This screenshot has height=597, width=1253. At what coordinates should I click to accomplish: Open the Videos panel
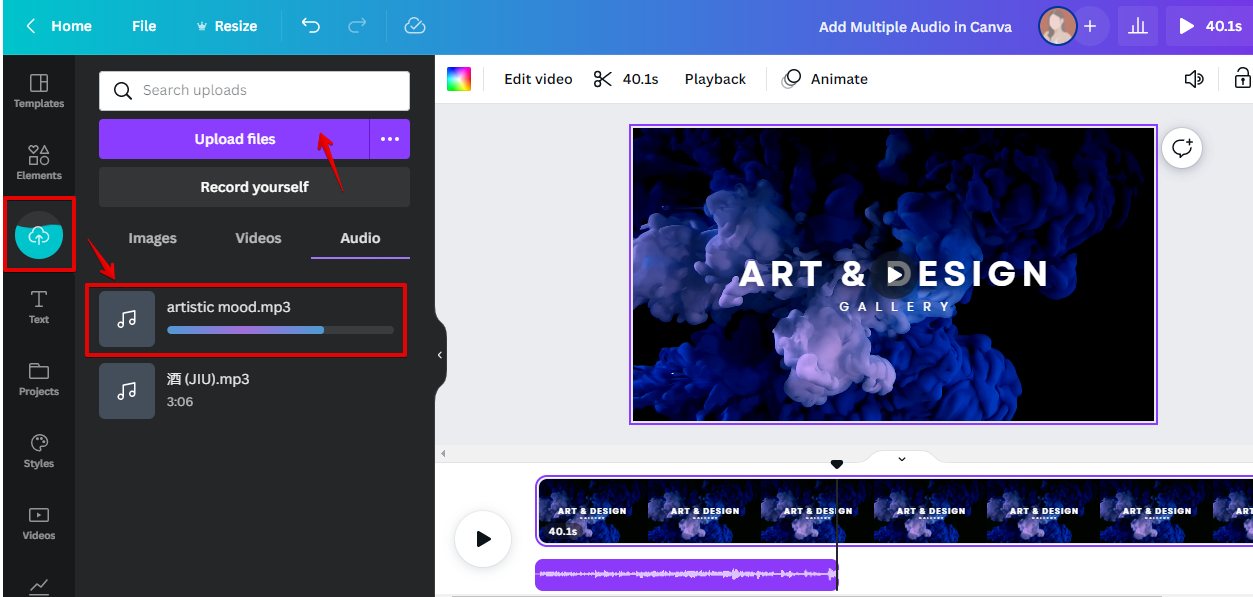point(38,522)
